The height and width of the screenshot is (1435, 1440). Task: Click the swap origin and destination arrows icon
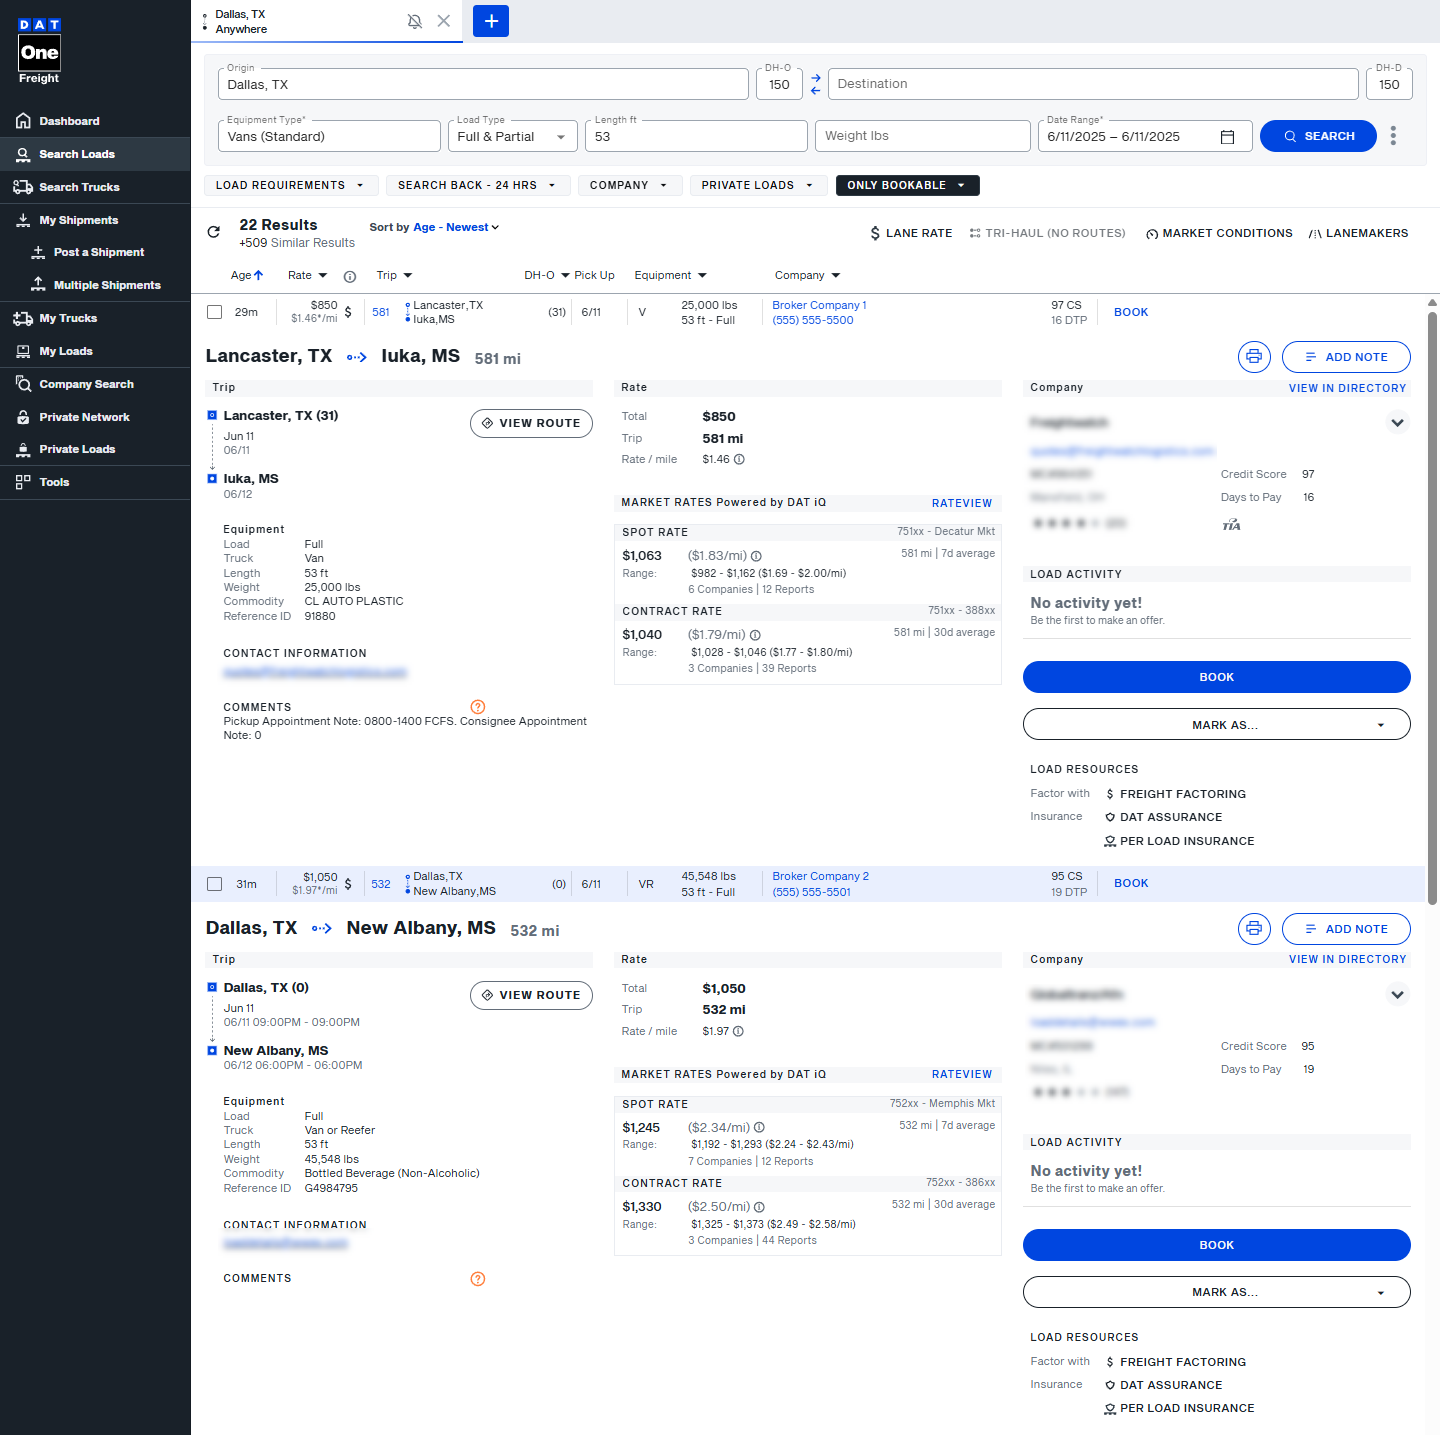pyautogui.click(x=815, y=84)
